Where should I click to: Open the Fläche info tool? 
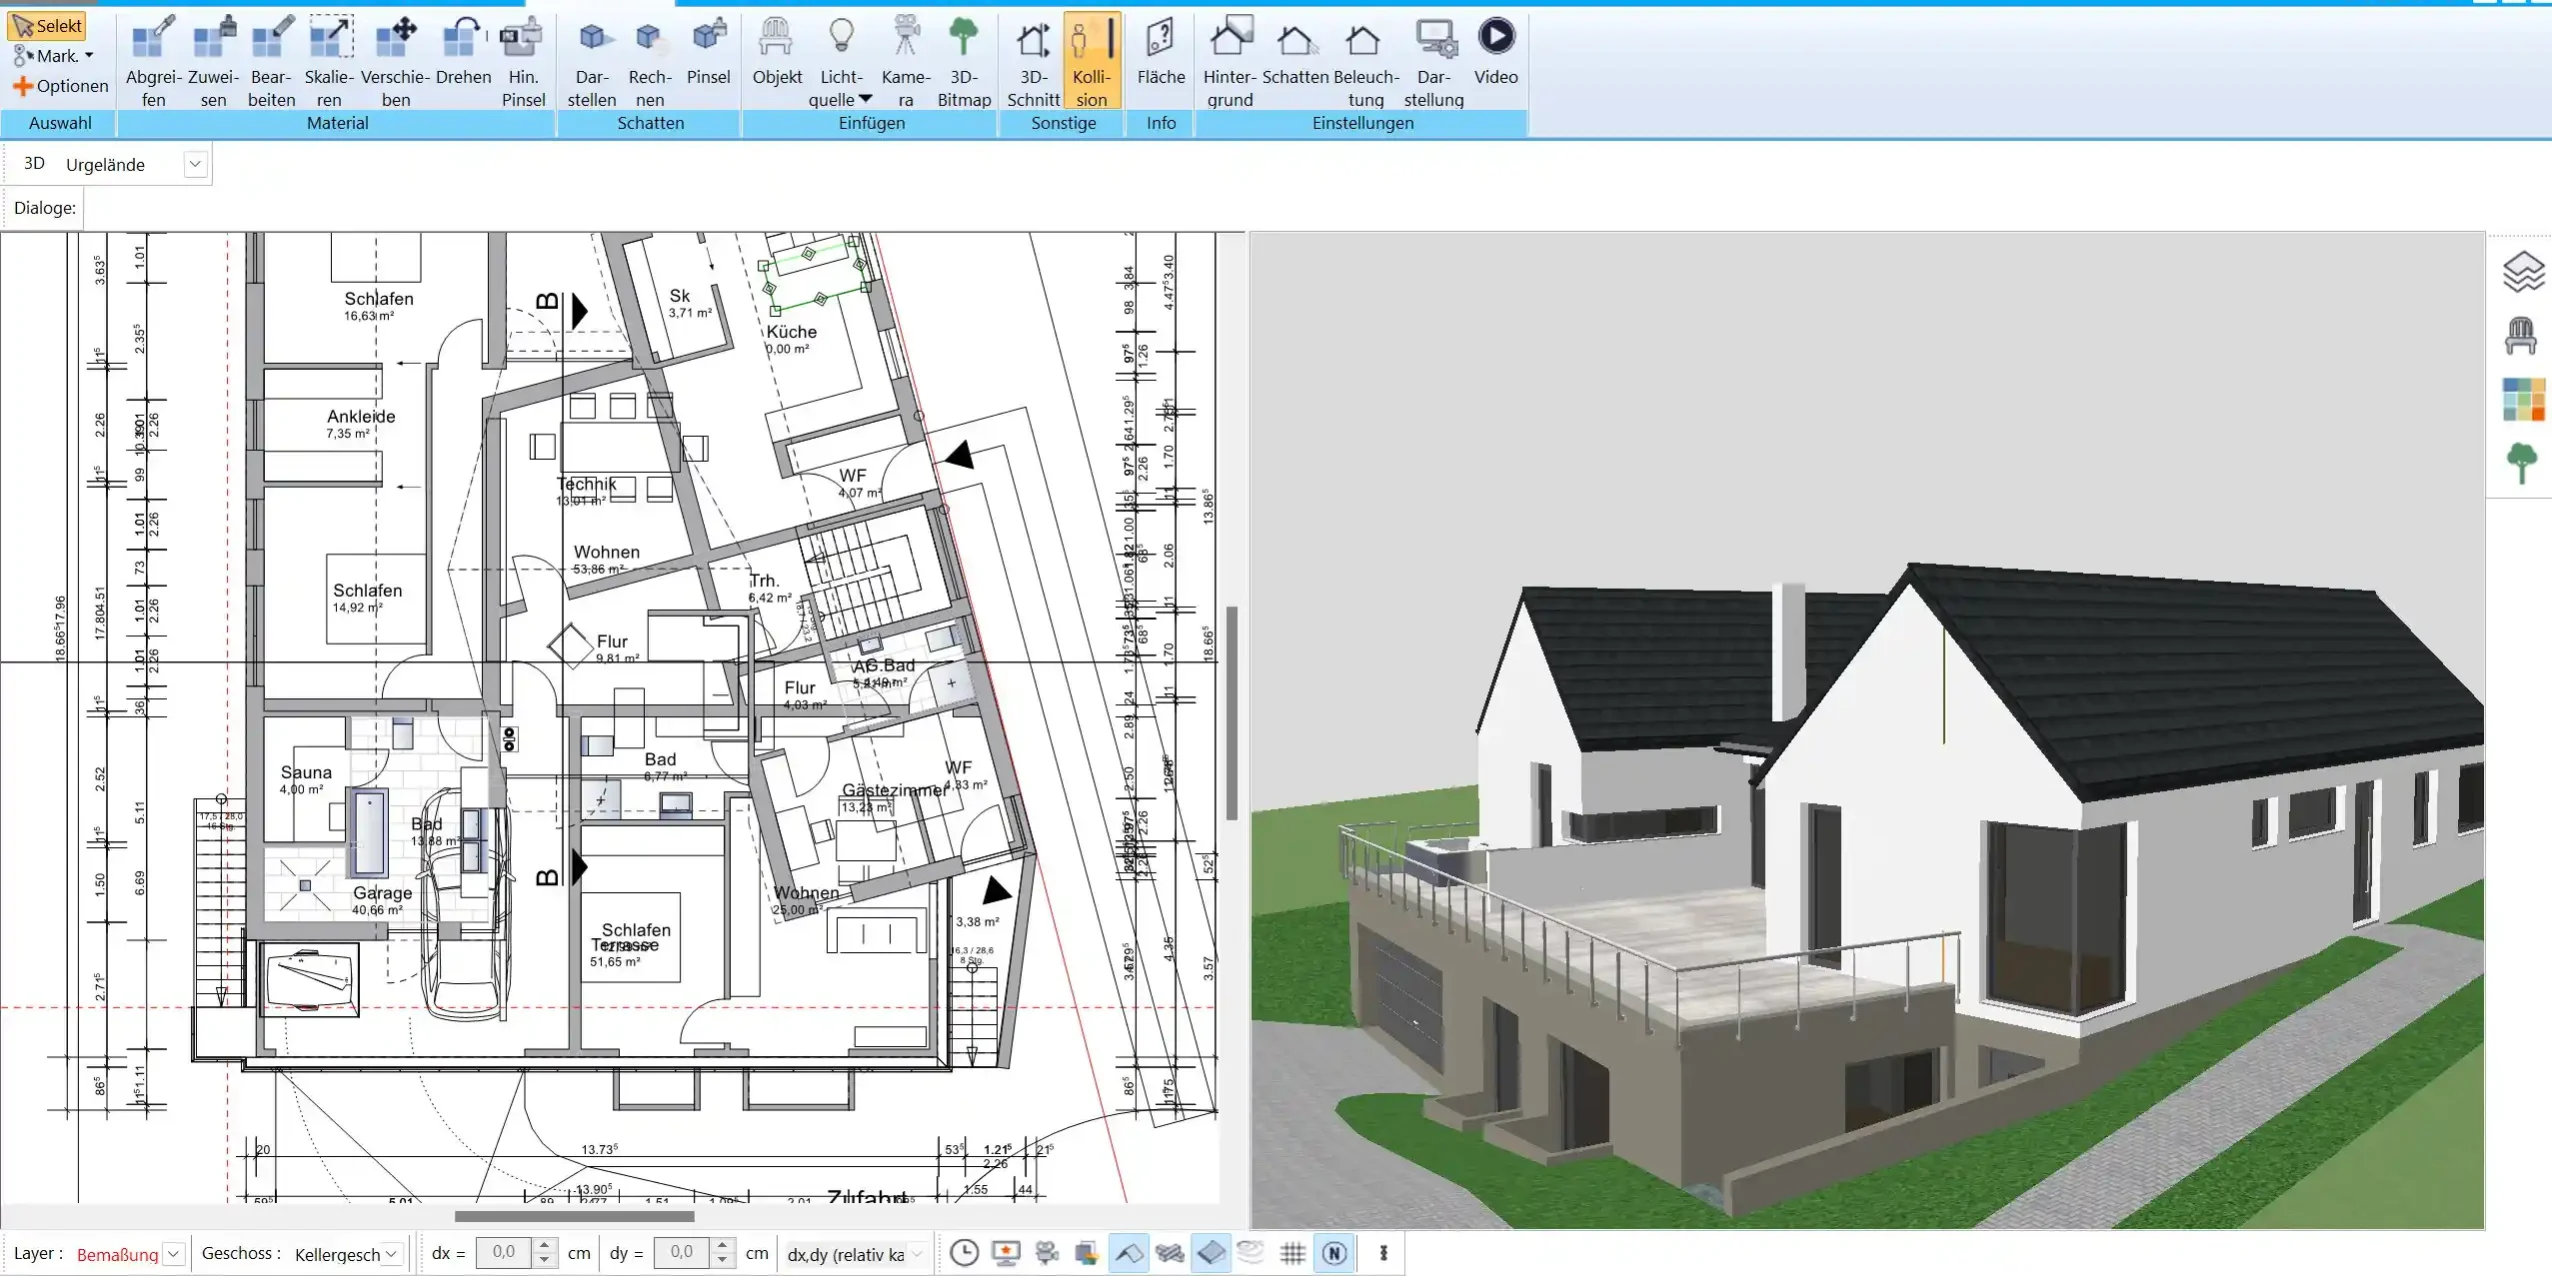pyautogui.click(x=1160, y=60)
